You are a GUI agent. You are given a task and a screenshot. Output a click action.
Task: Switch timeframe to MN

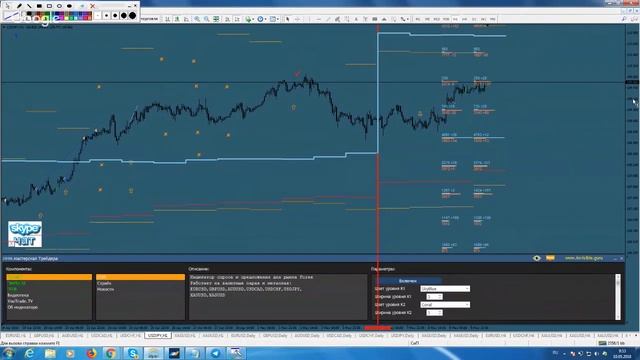[x=493, y=19]
